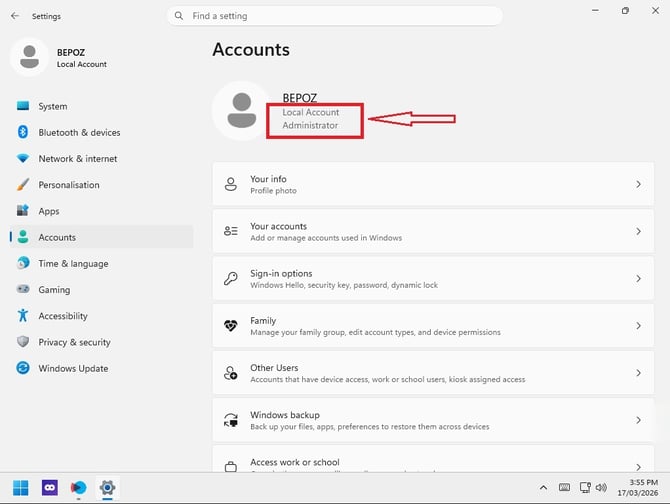Image resolution: width=670 pixels, height=504 pixels.
Task: Expand Your info chevron
Action: coord(638,185)
